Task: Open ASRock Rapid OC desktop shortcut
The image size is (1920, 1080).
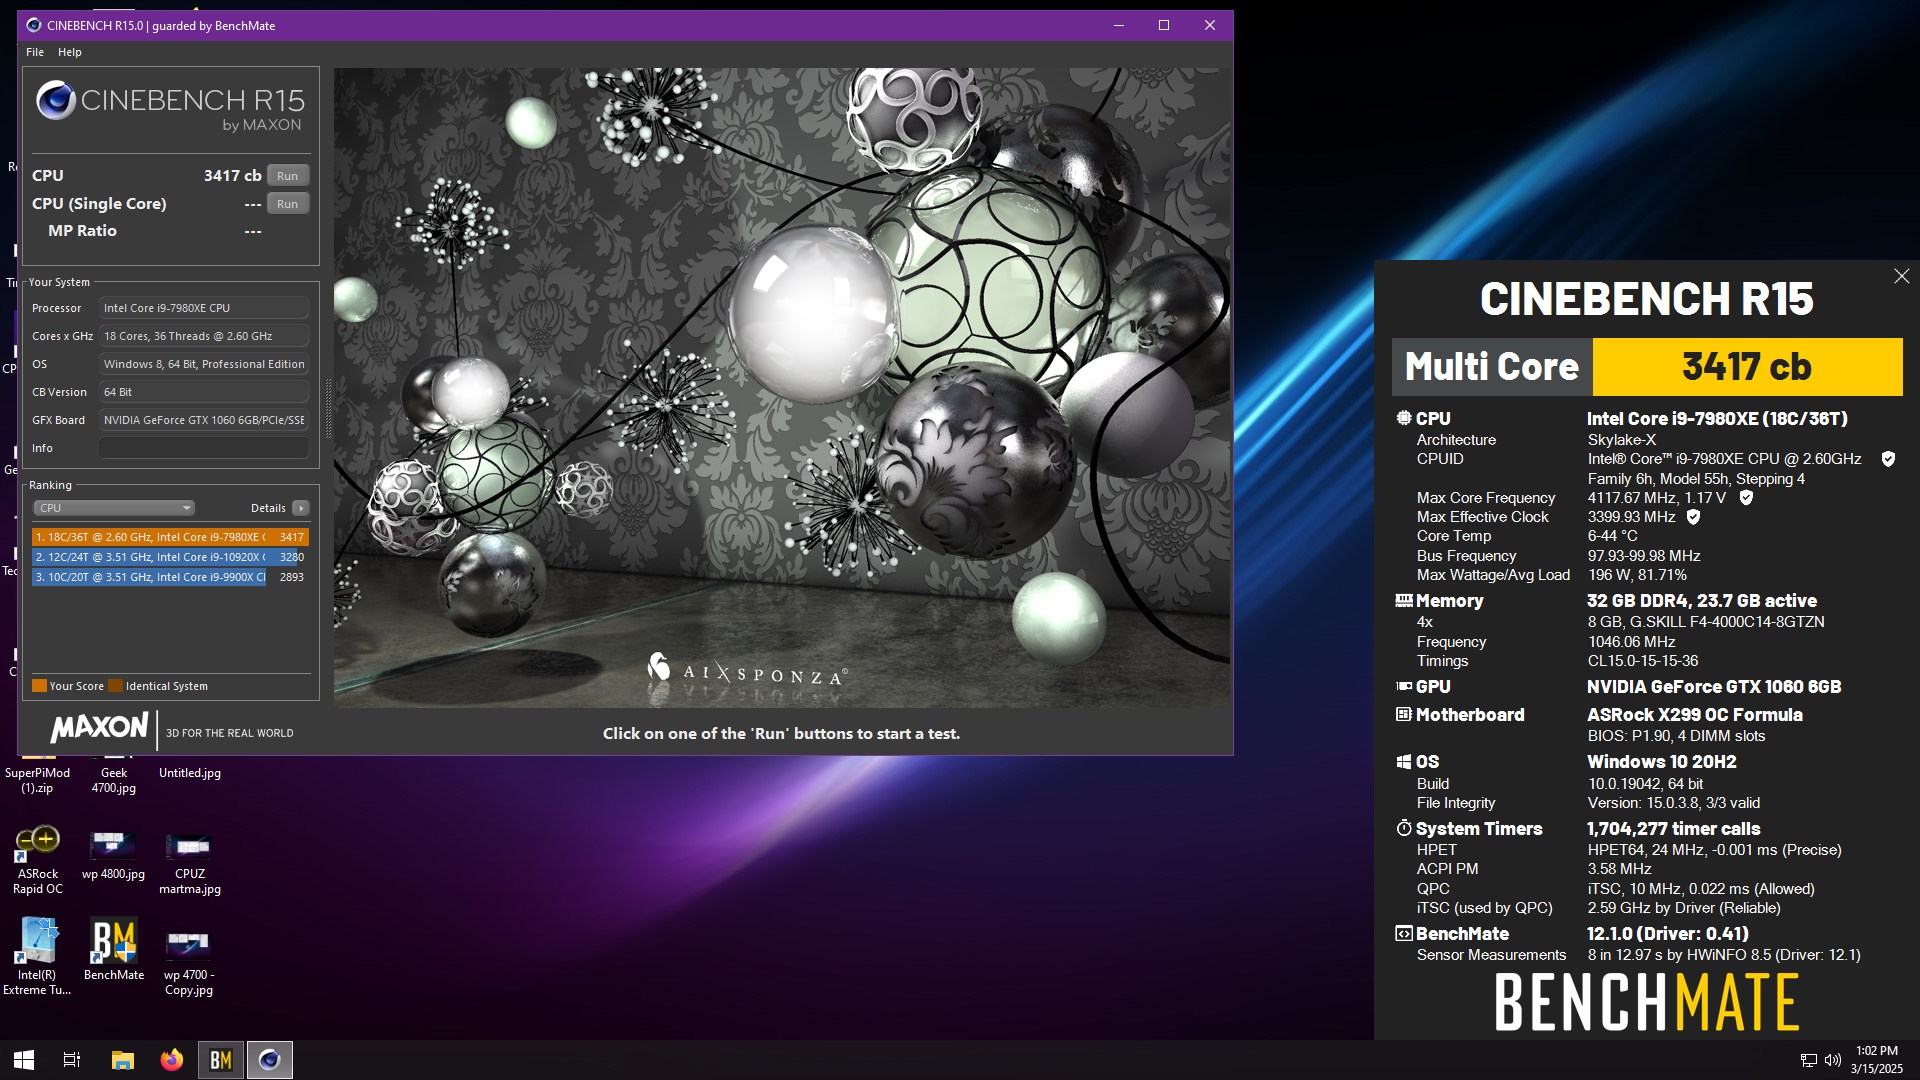Action: (x=38, y=859)
